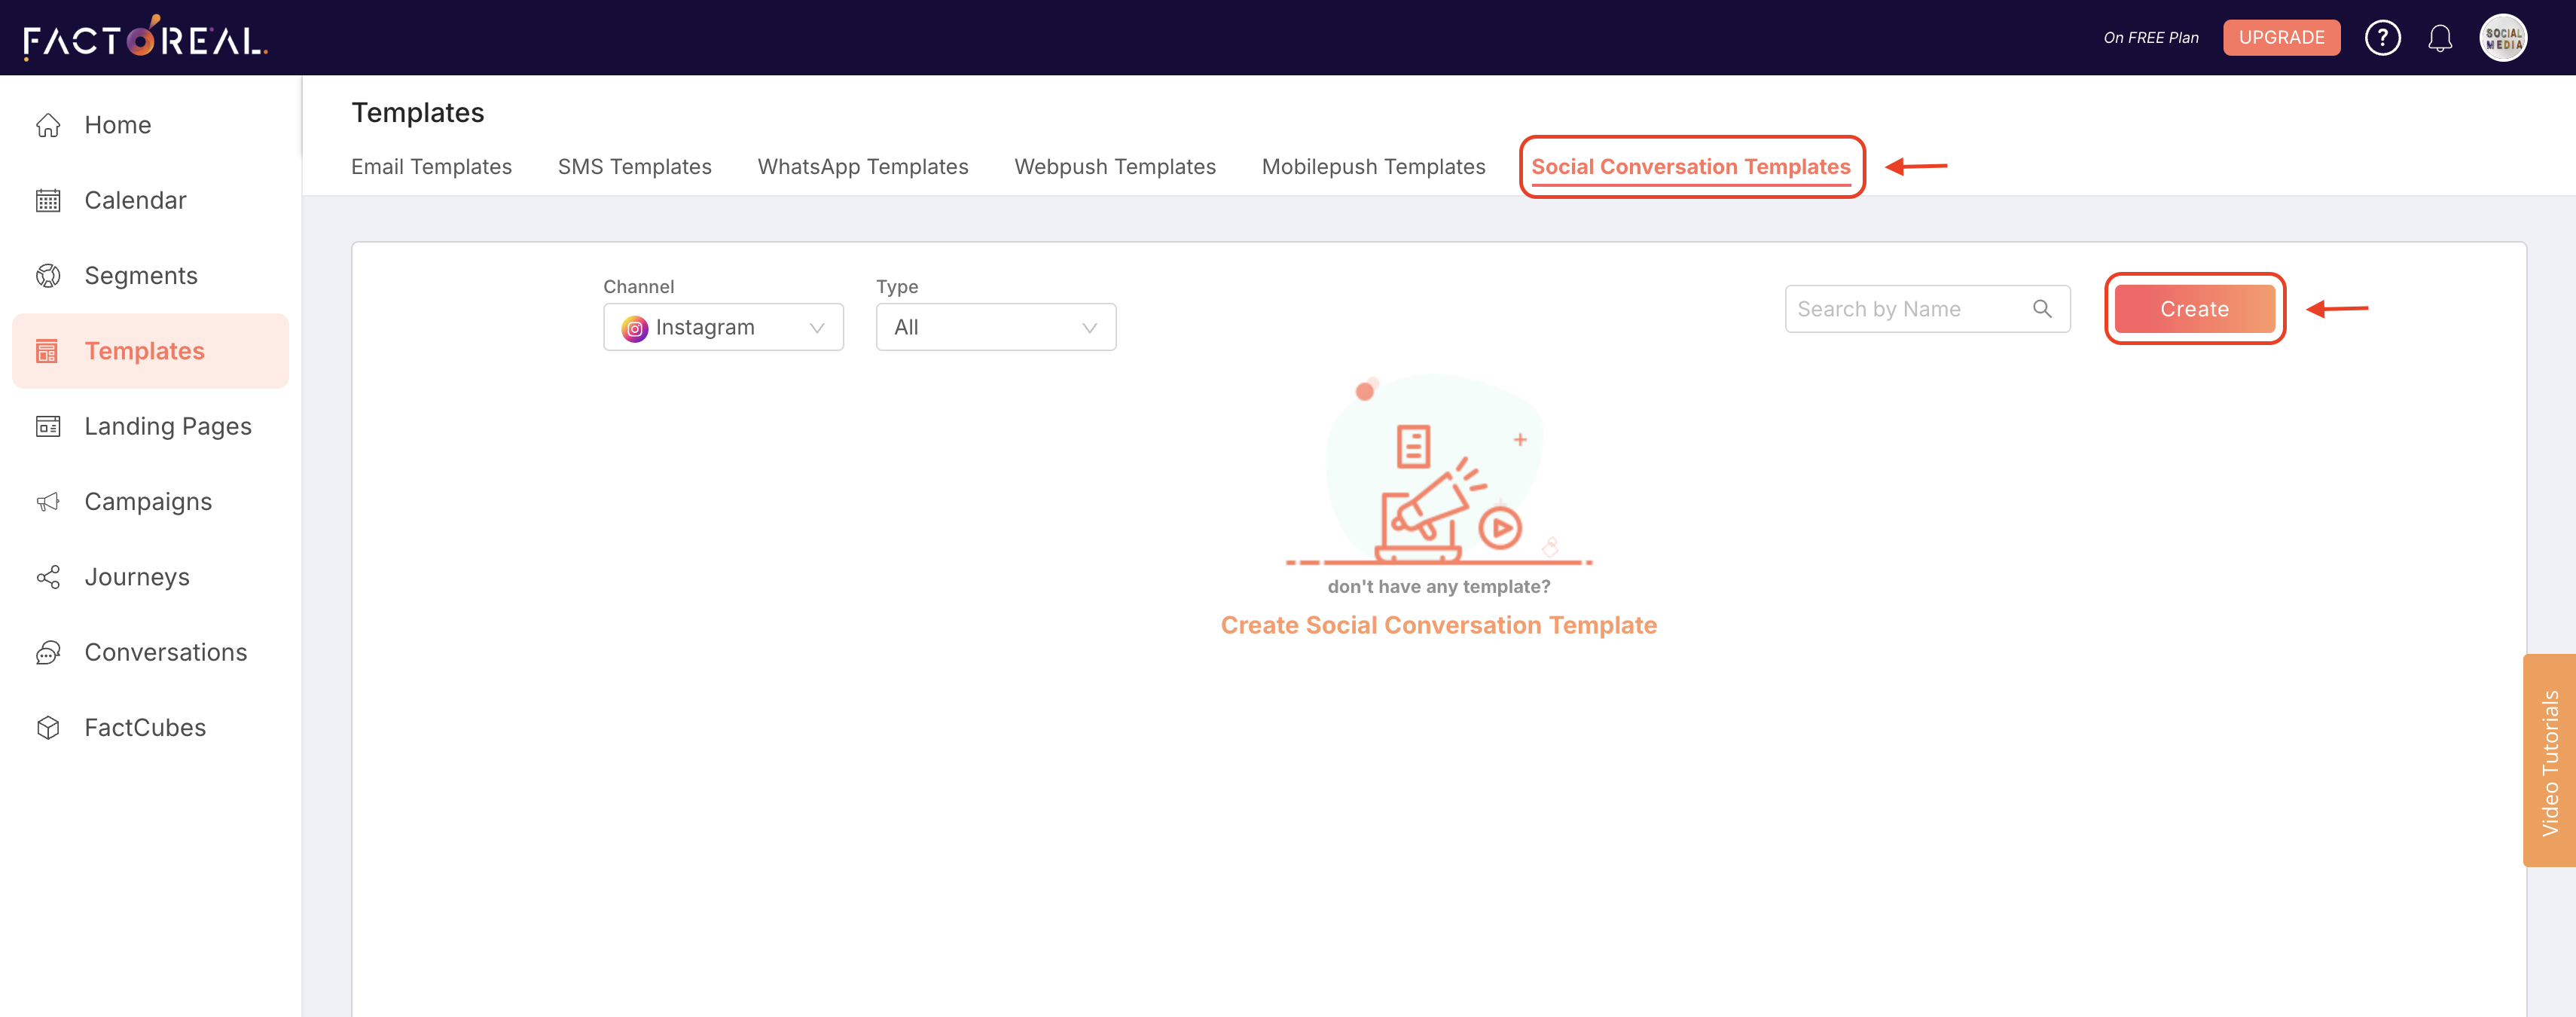The width and height of the screenshot is (2576, 1017).
Task: Click the Journeys share icon
Action: click(x=48, y=577)
